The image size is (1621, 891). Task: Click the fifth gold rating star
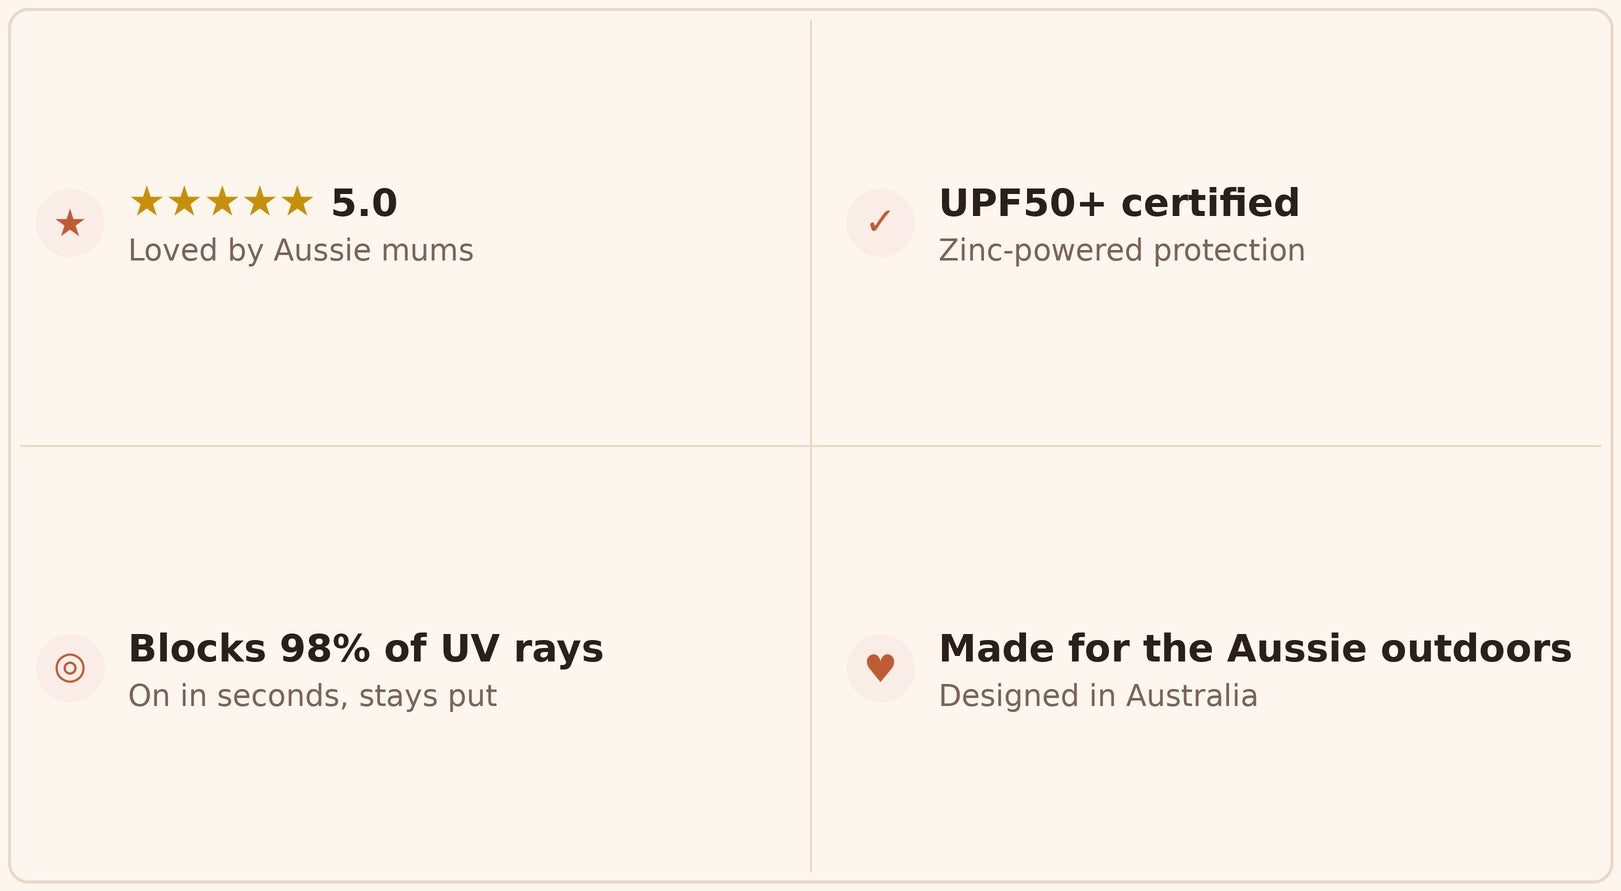[297, 202]
